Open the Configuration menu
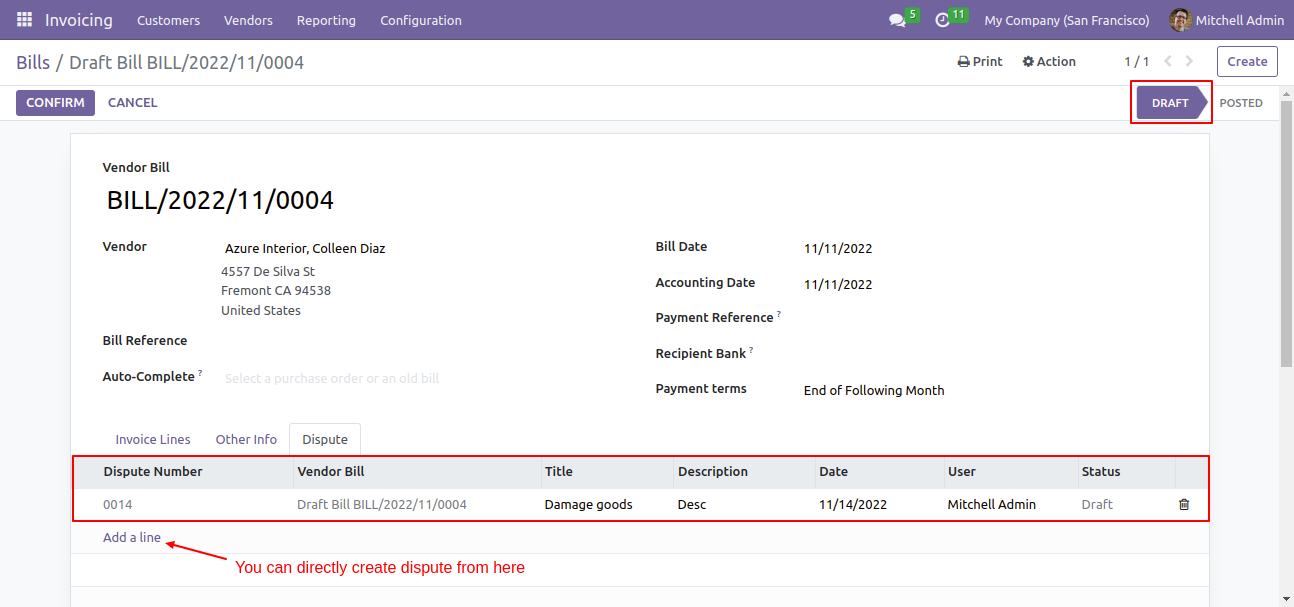The image size is (1294, 607). pos(421,20)
